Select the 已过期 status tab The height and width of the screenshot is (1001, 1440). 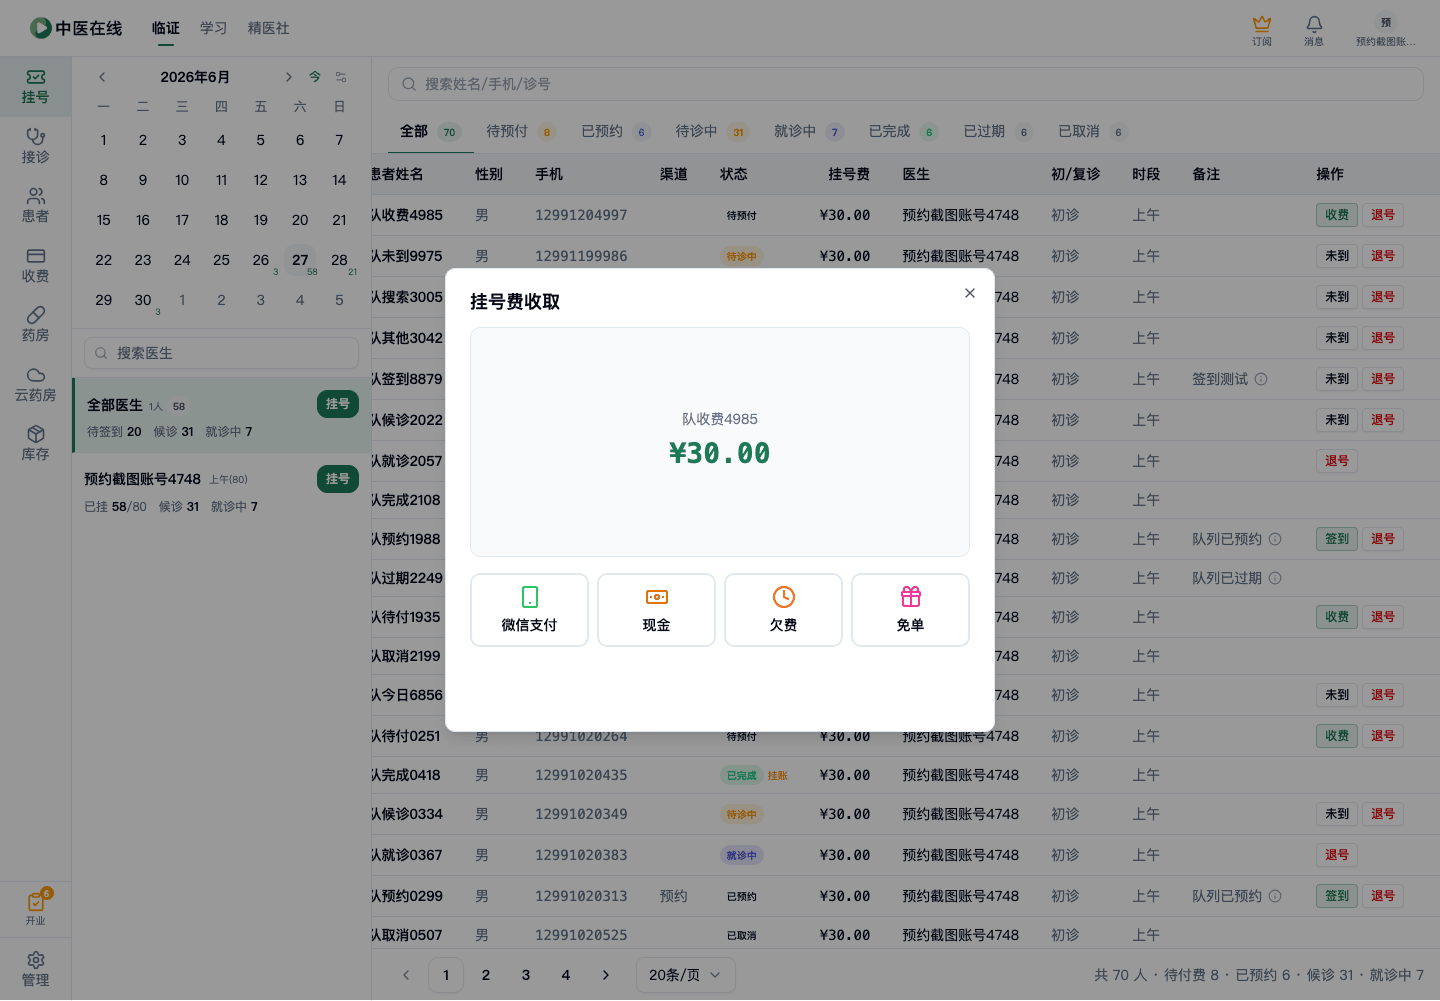pyautogui.click(x=997, y=131)
